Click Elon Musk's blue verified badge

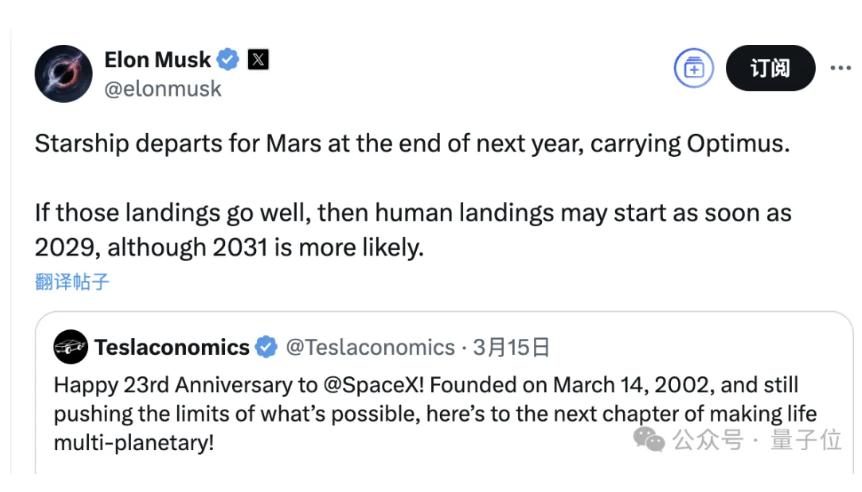[x=228, y=59]
